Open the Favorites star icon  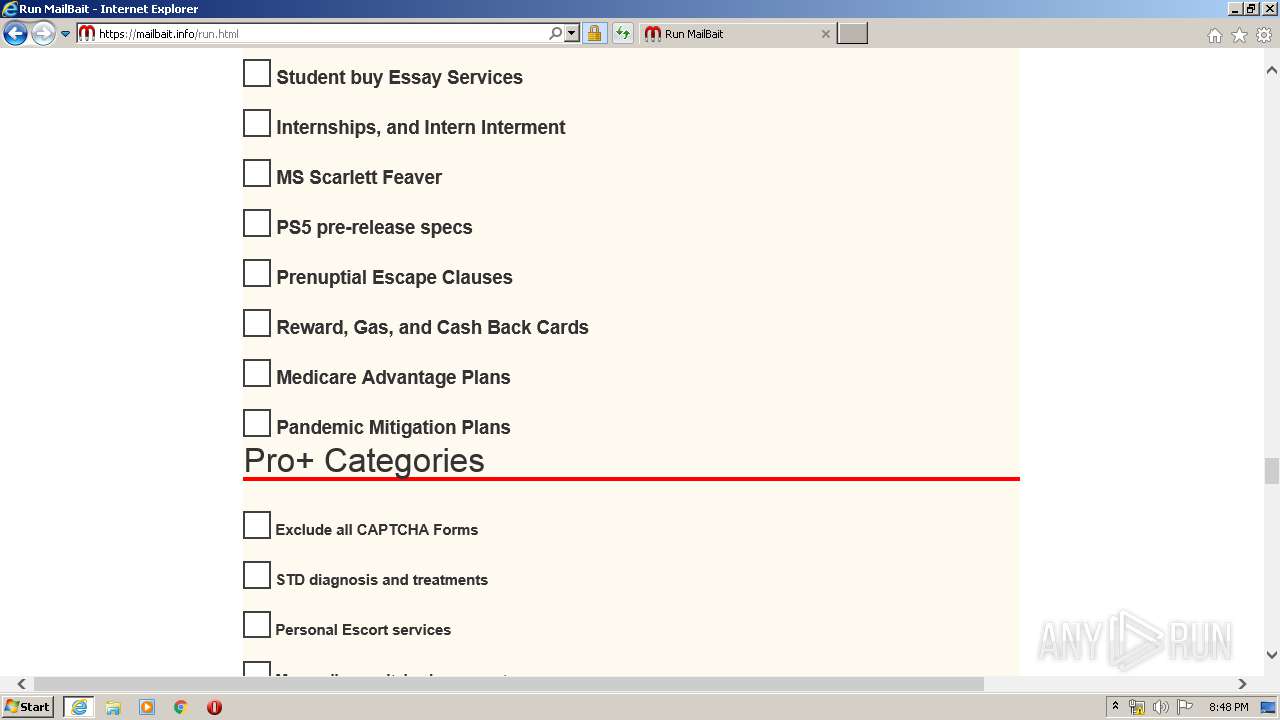click(1239, 35)
